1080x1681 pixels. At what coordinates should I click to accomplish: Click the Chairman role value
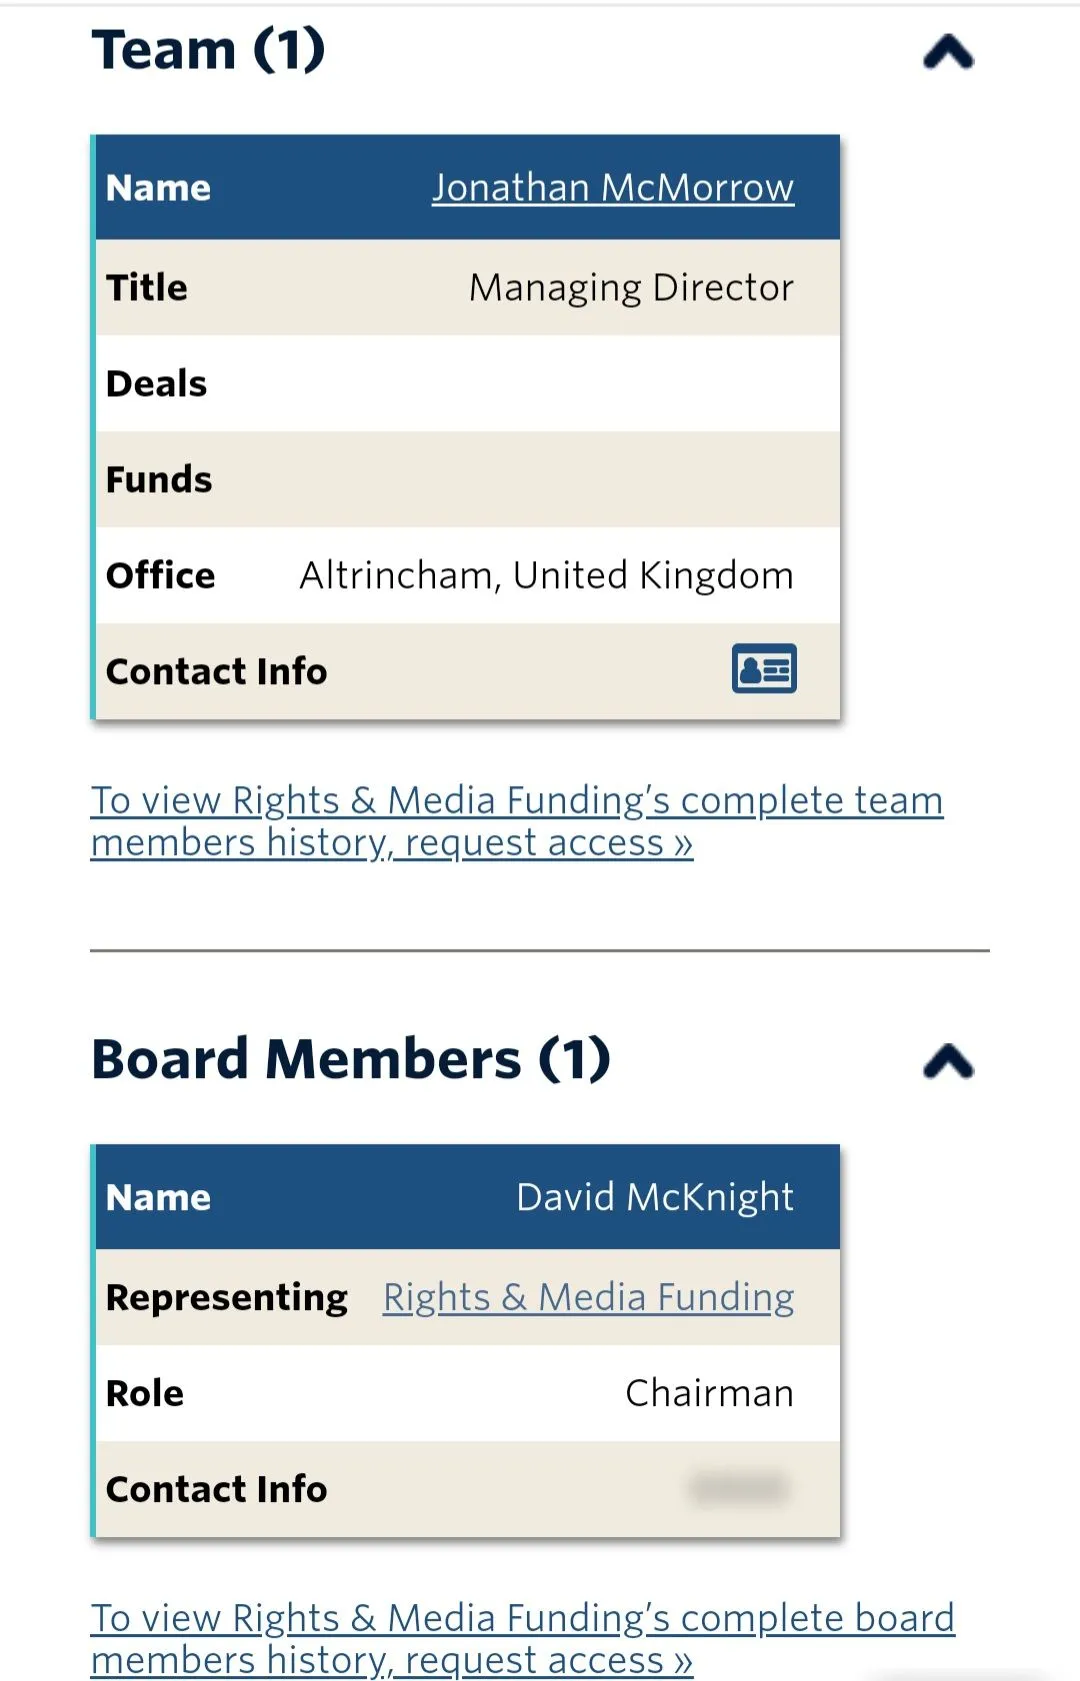pyautogui.click(x=709, y=1393)
